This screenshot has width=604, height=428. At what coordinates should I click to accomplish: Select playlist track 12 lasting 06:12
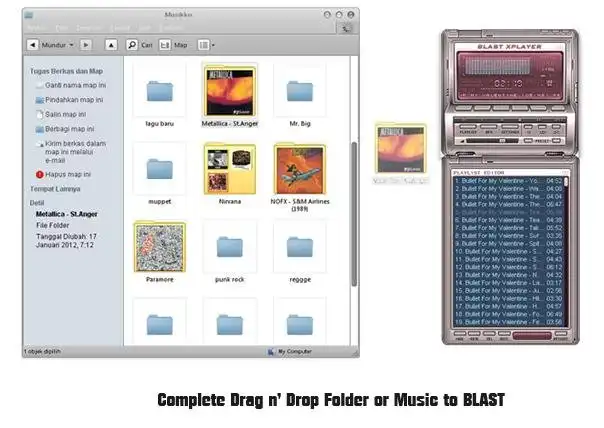pyautogui.click(x=508, y=267)
